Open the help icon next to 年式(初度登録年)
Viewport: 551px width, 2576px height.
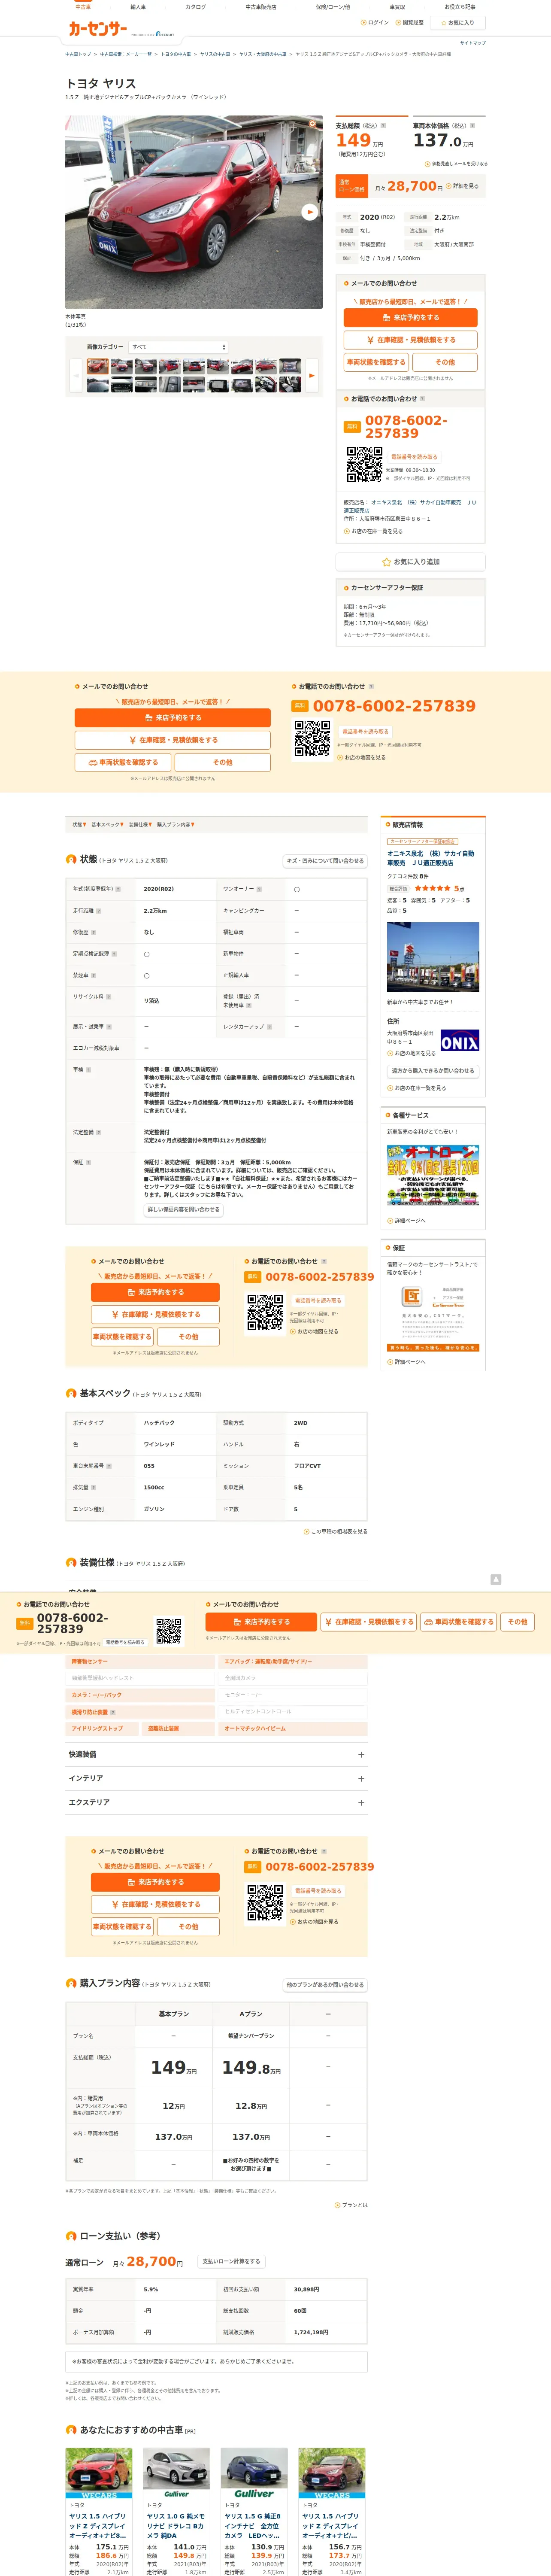(x=118, y=889)
